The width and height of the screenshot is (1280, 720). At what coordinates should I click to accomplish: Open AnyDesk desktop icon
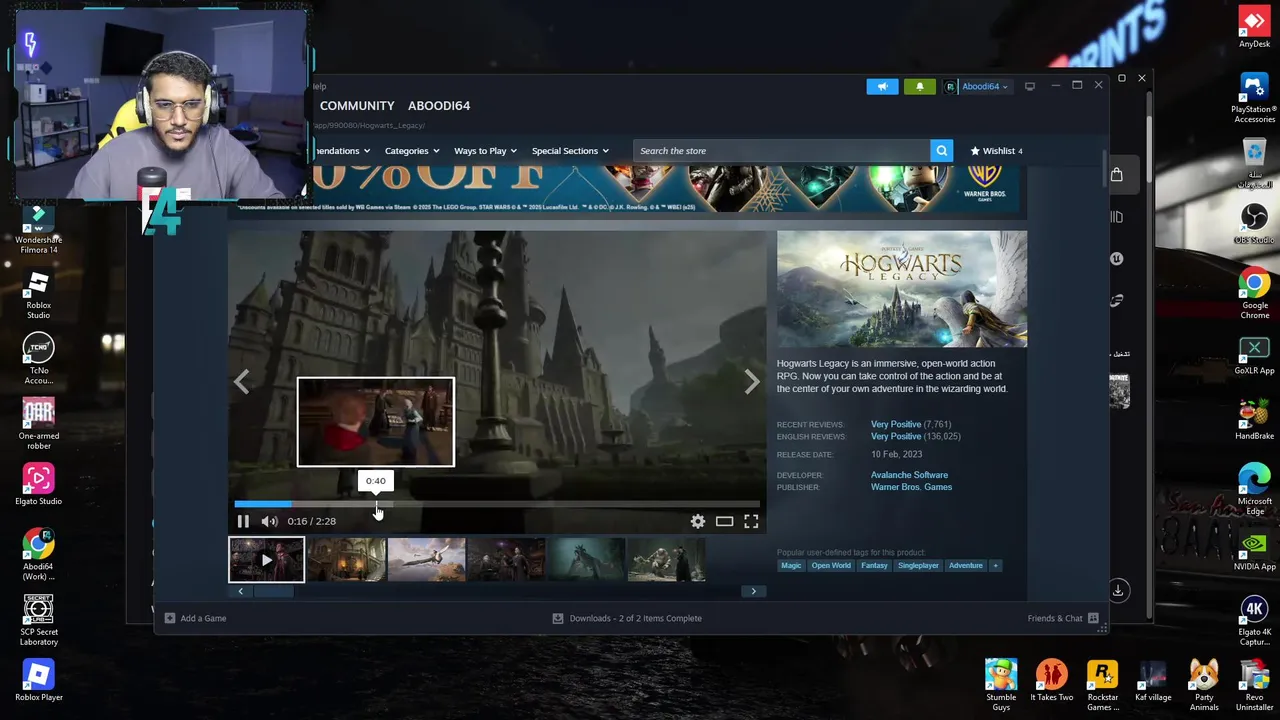pyautogui.click(x=1254, y=27)
